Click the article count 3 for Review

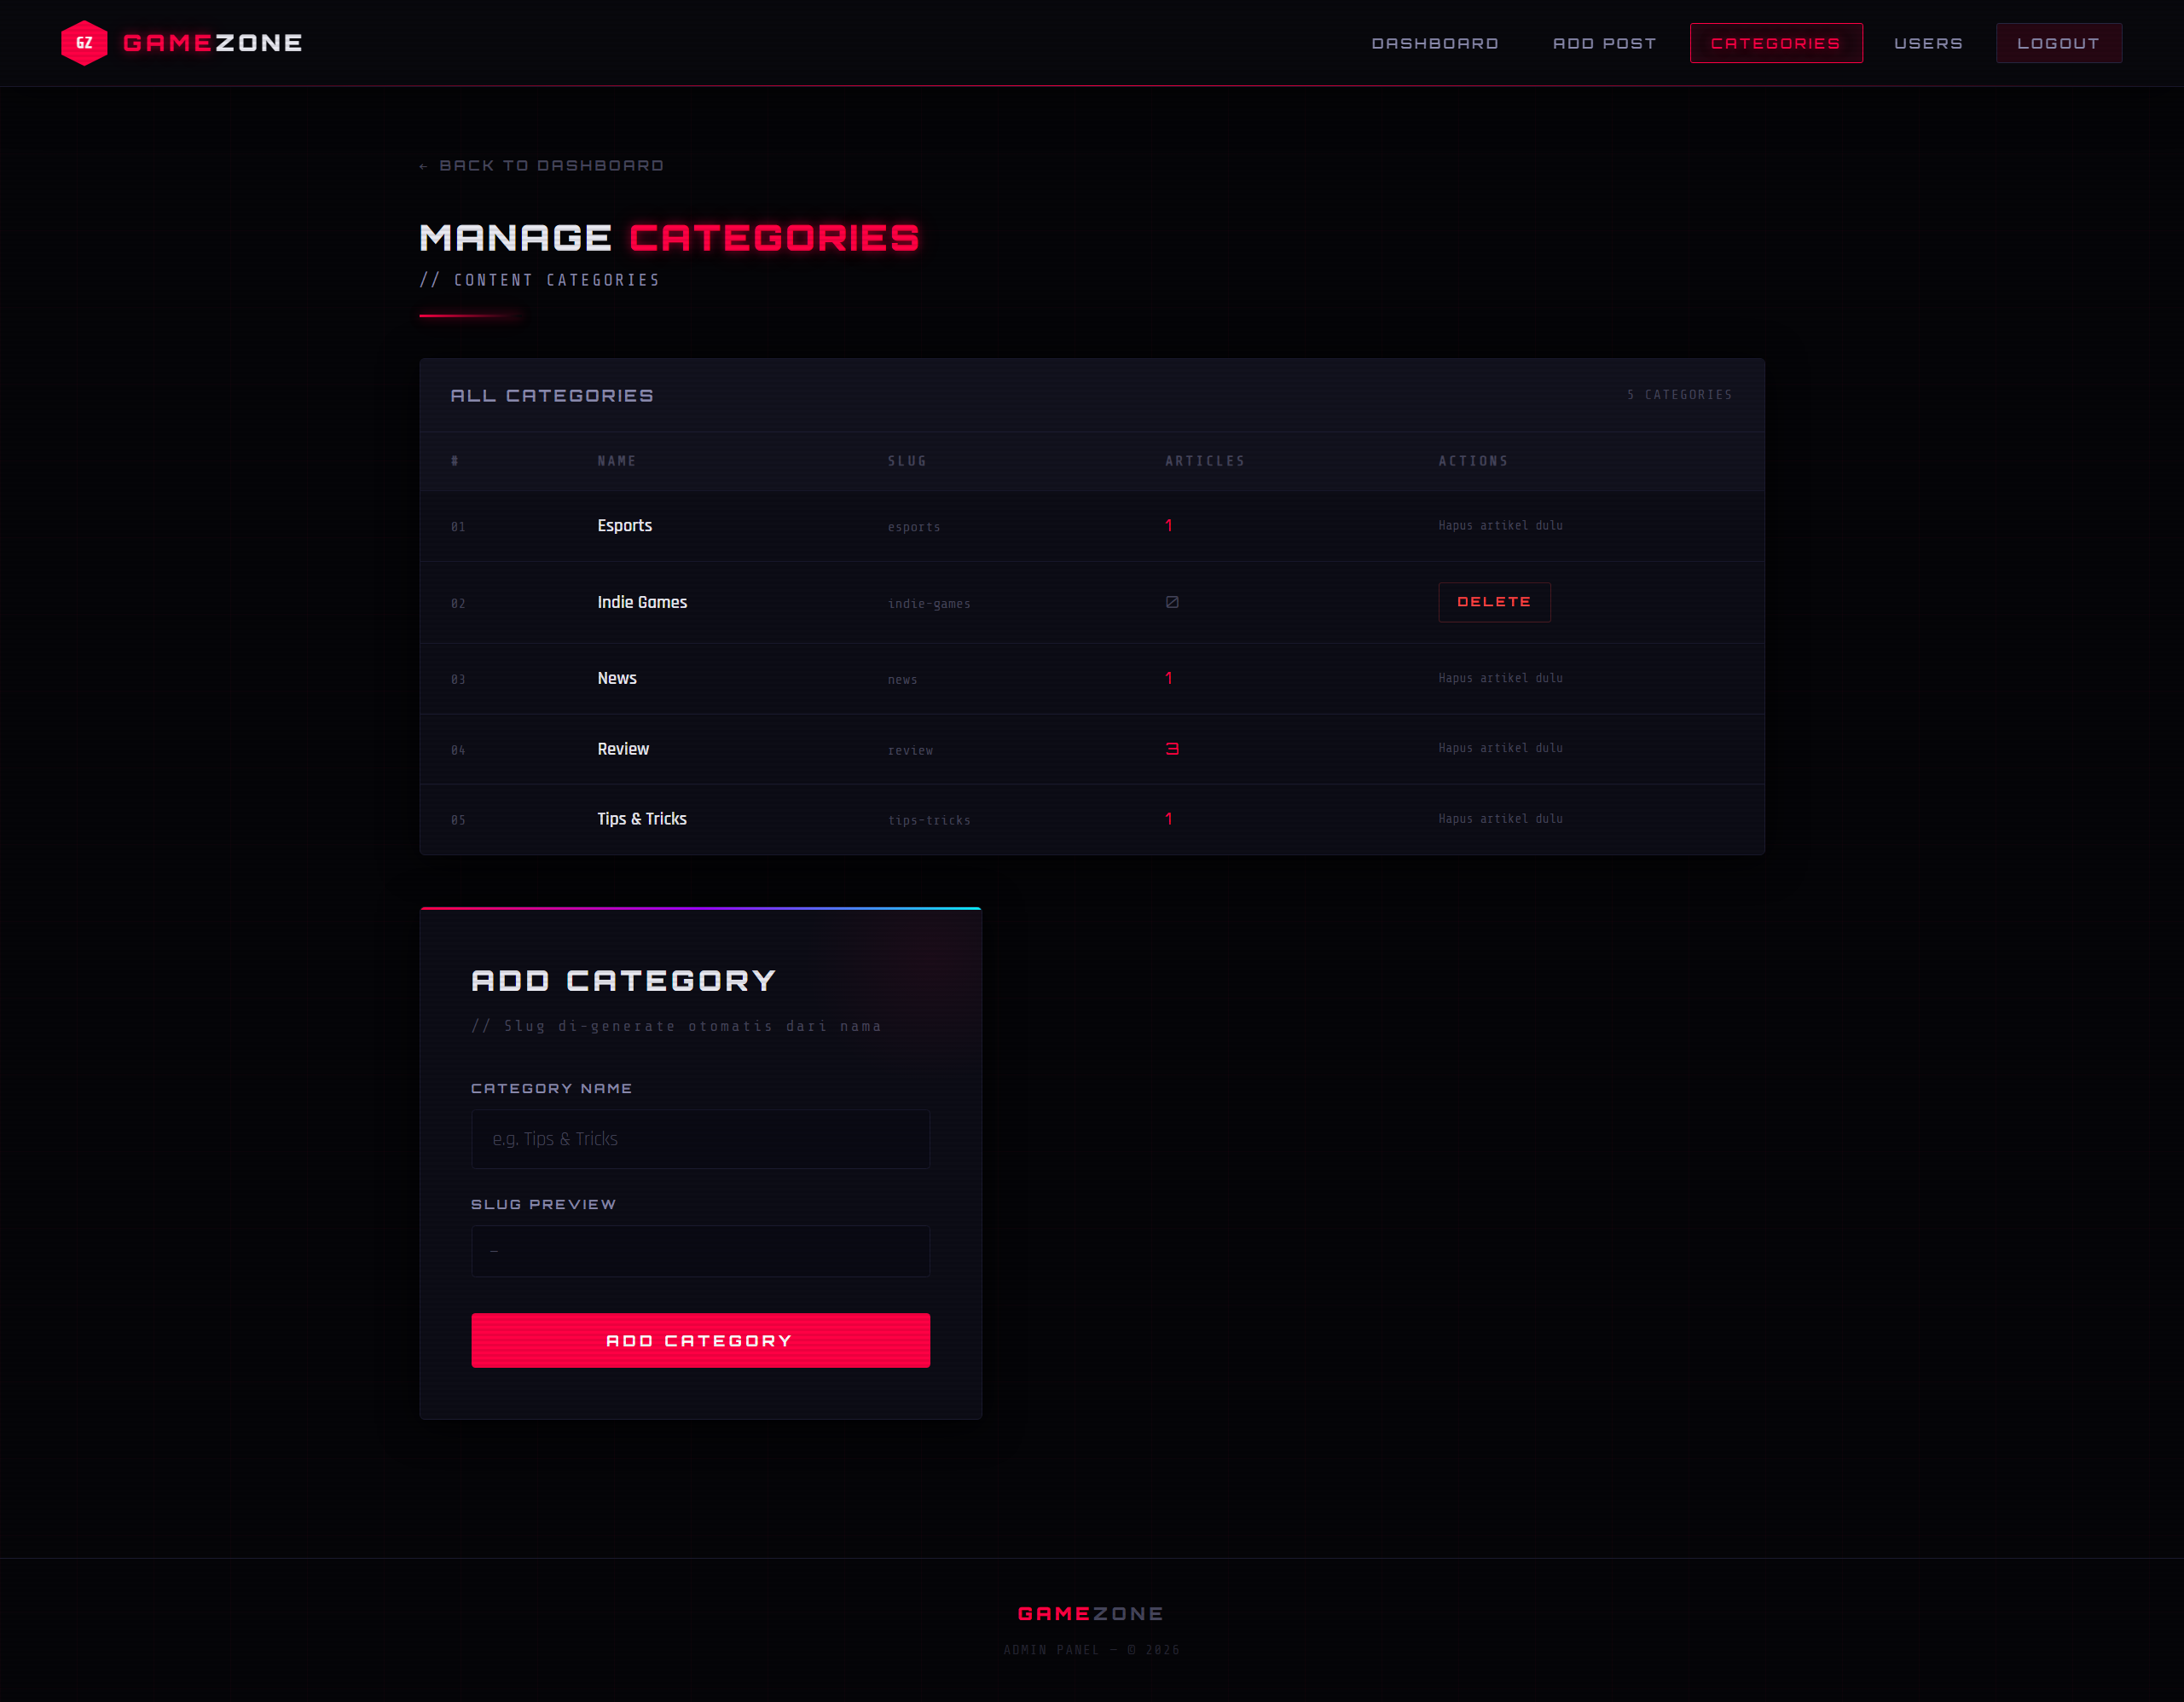[x=1172, y=749]
